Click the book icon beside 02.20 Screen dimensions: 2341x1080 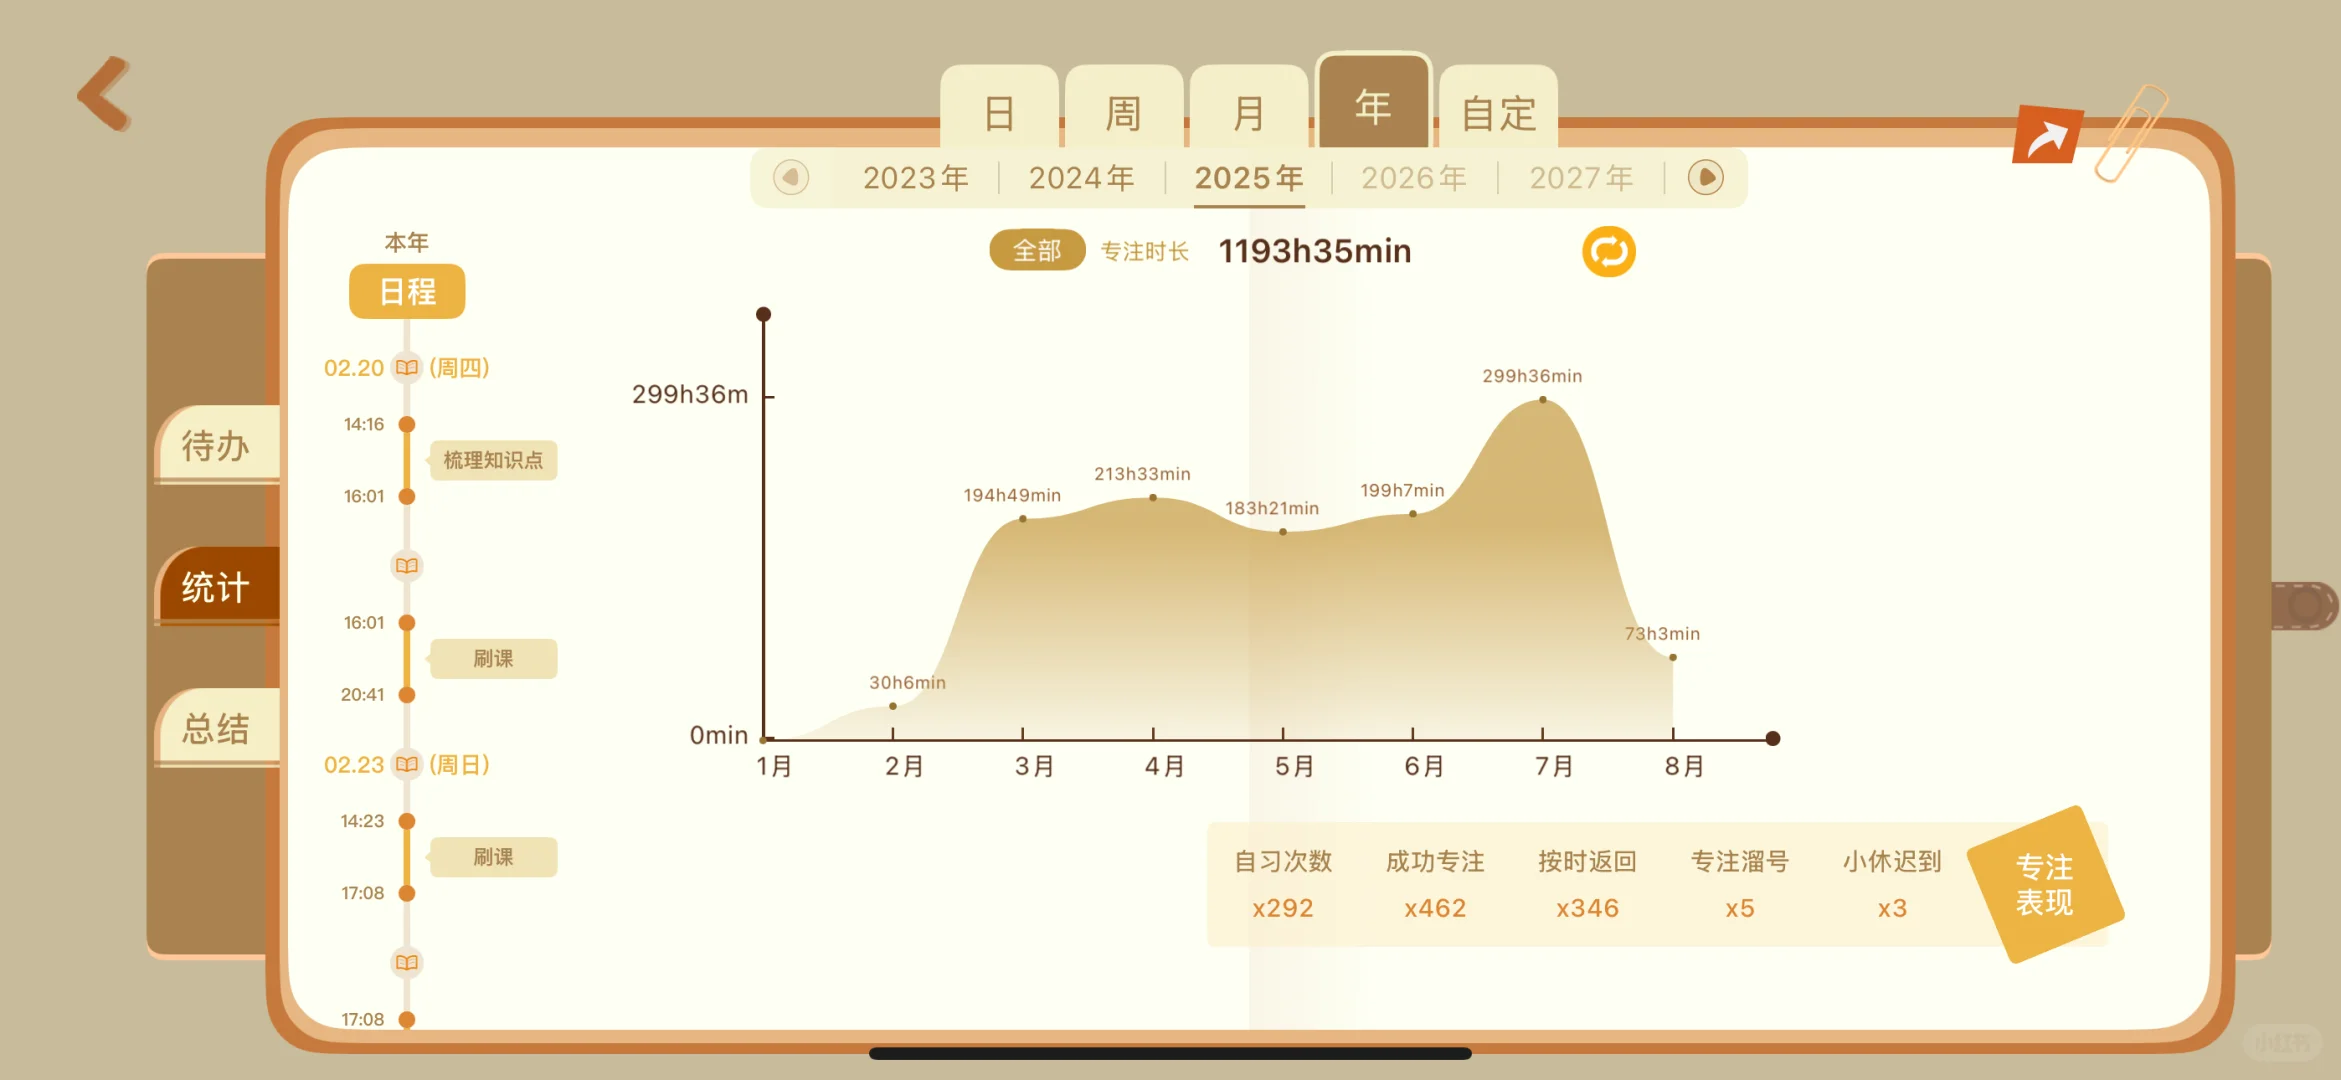tap(406, 368)
